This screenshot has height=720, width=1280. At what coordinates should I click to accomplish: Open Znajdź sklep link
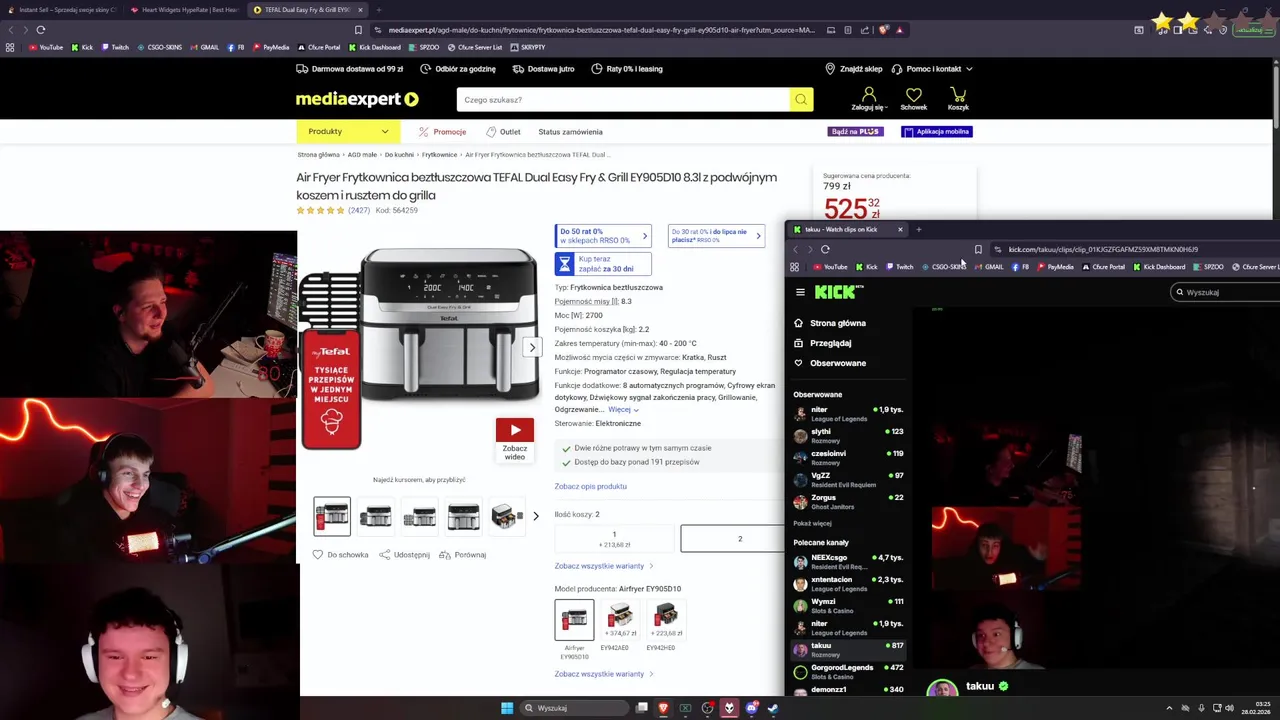click(x=853, y=69)
